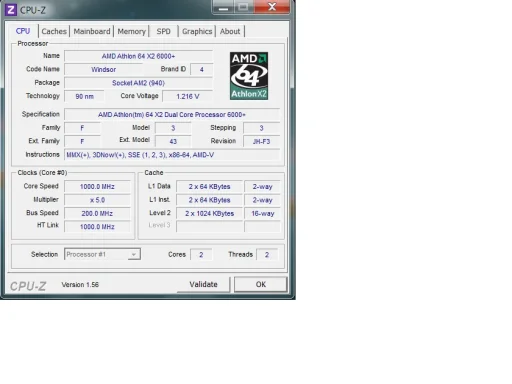512x384 pixels.
Task: Click the Model value 3
Action: [x=173, y=128]
